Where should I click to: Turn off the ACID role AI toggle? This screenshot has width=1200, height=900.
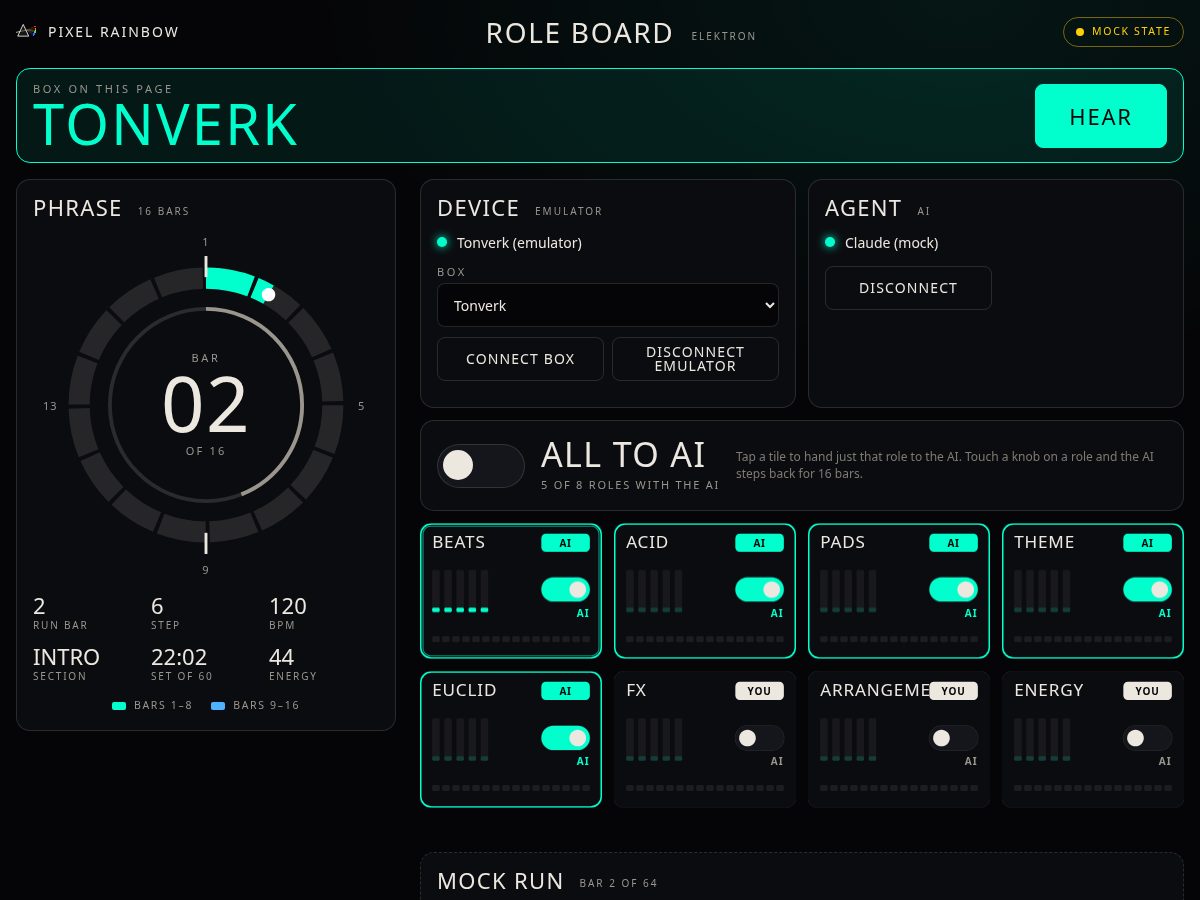point(760,589)
